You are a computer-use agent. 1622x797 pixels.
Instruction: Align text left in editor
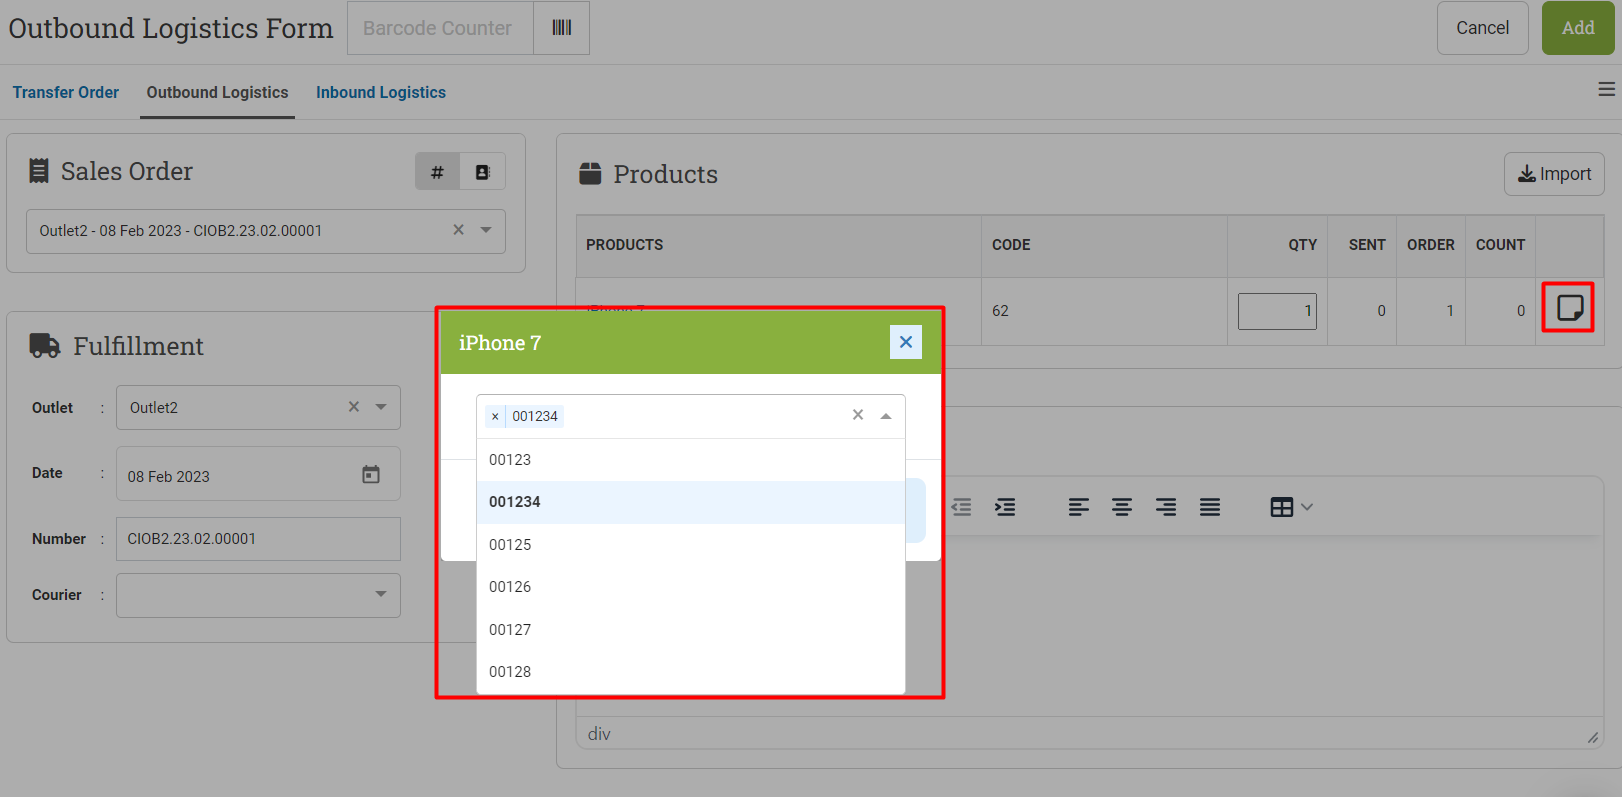coord(1078,507)
